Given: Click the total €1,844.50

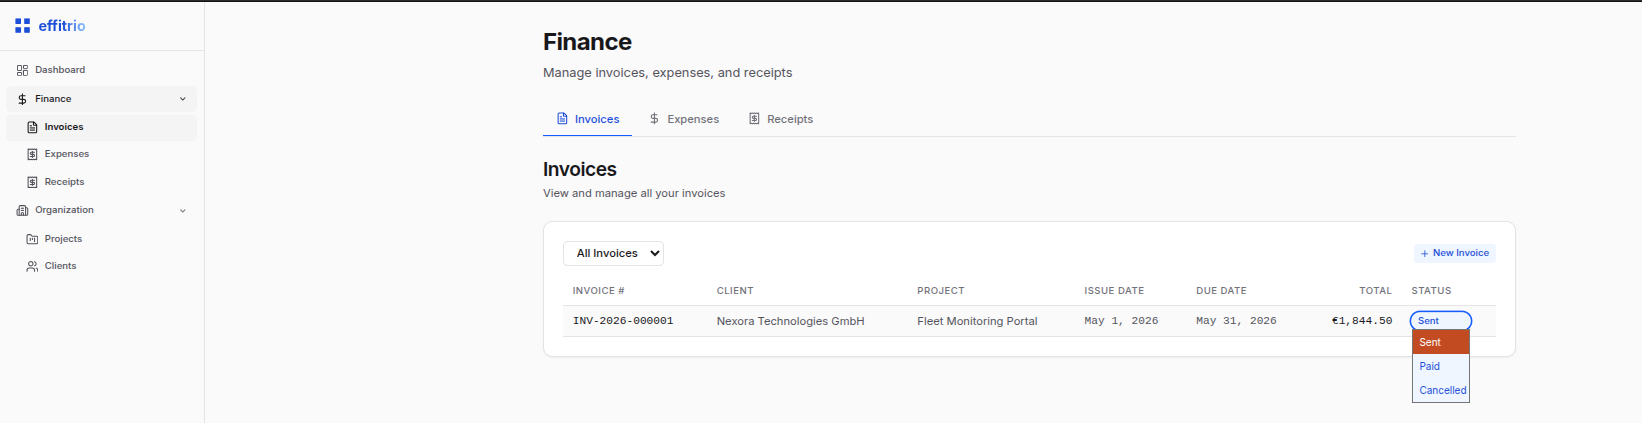Looking at the screenshot, I should pos(1362,321).
